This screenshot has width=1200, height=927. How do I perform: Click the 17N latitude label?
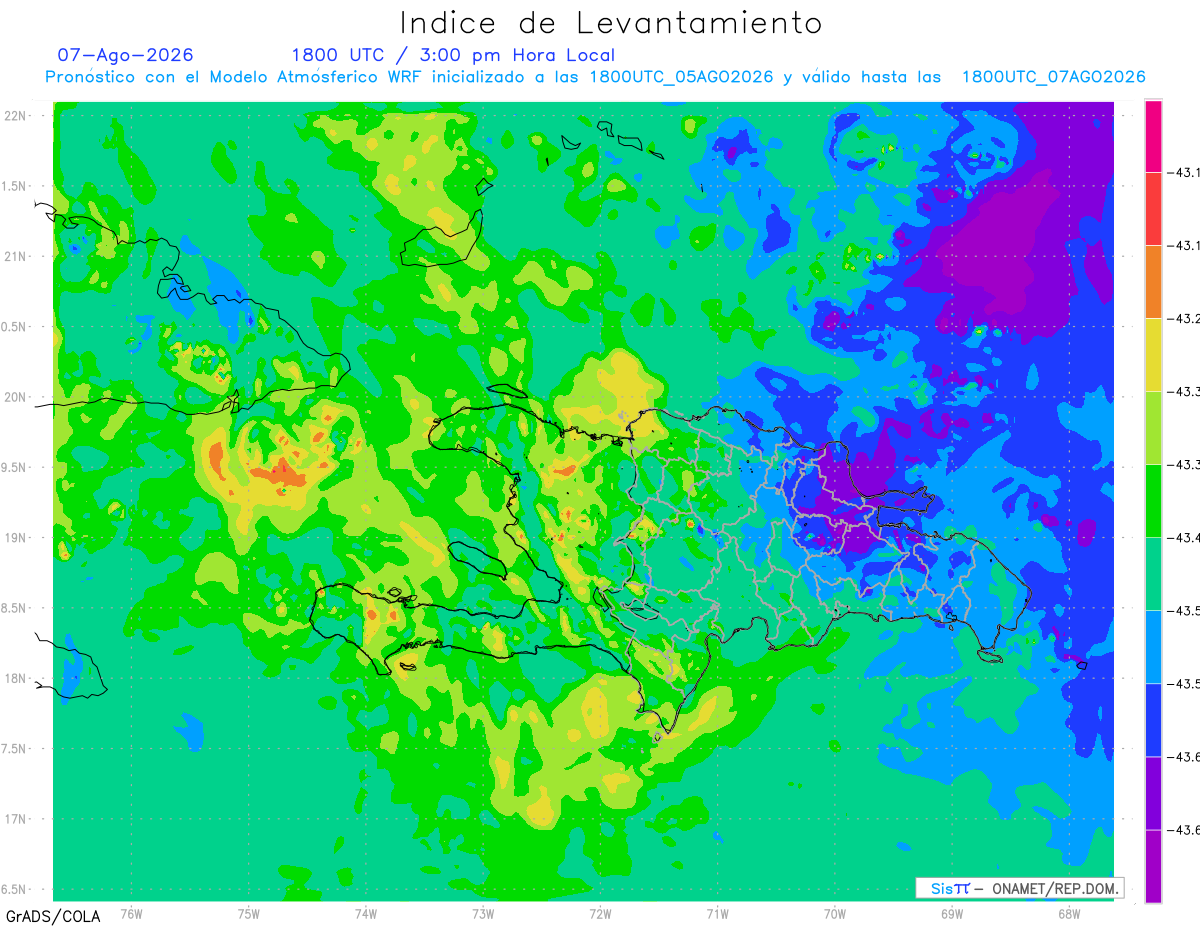[17, 819]
